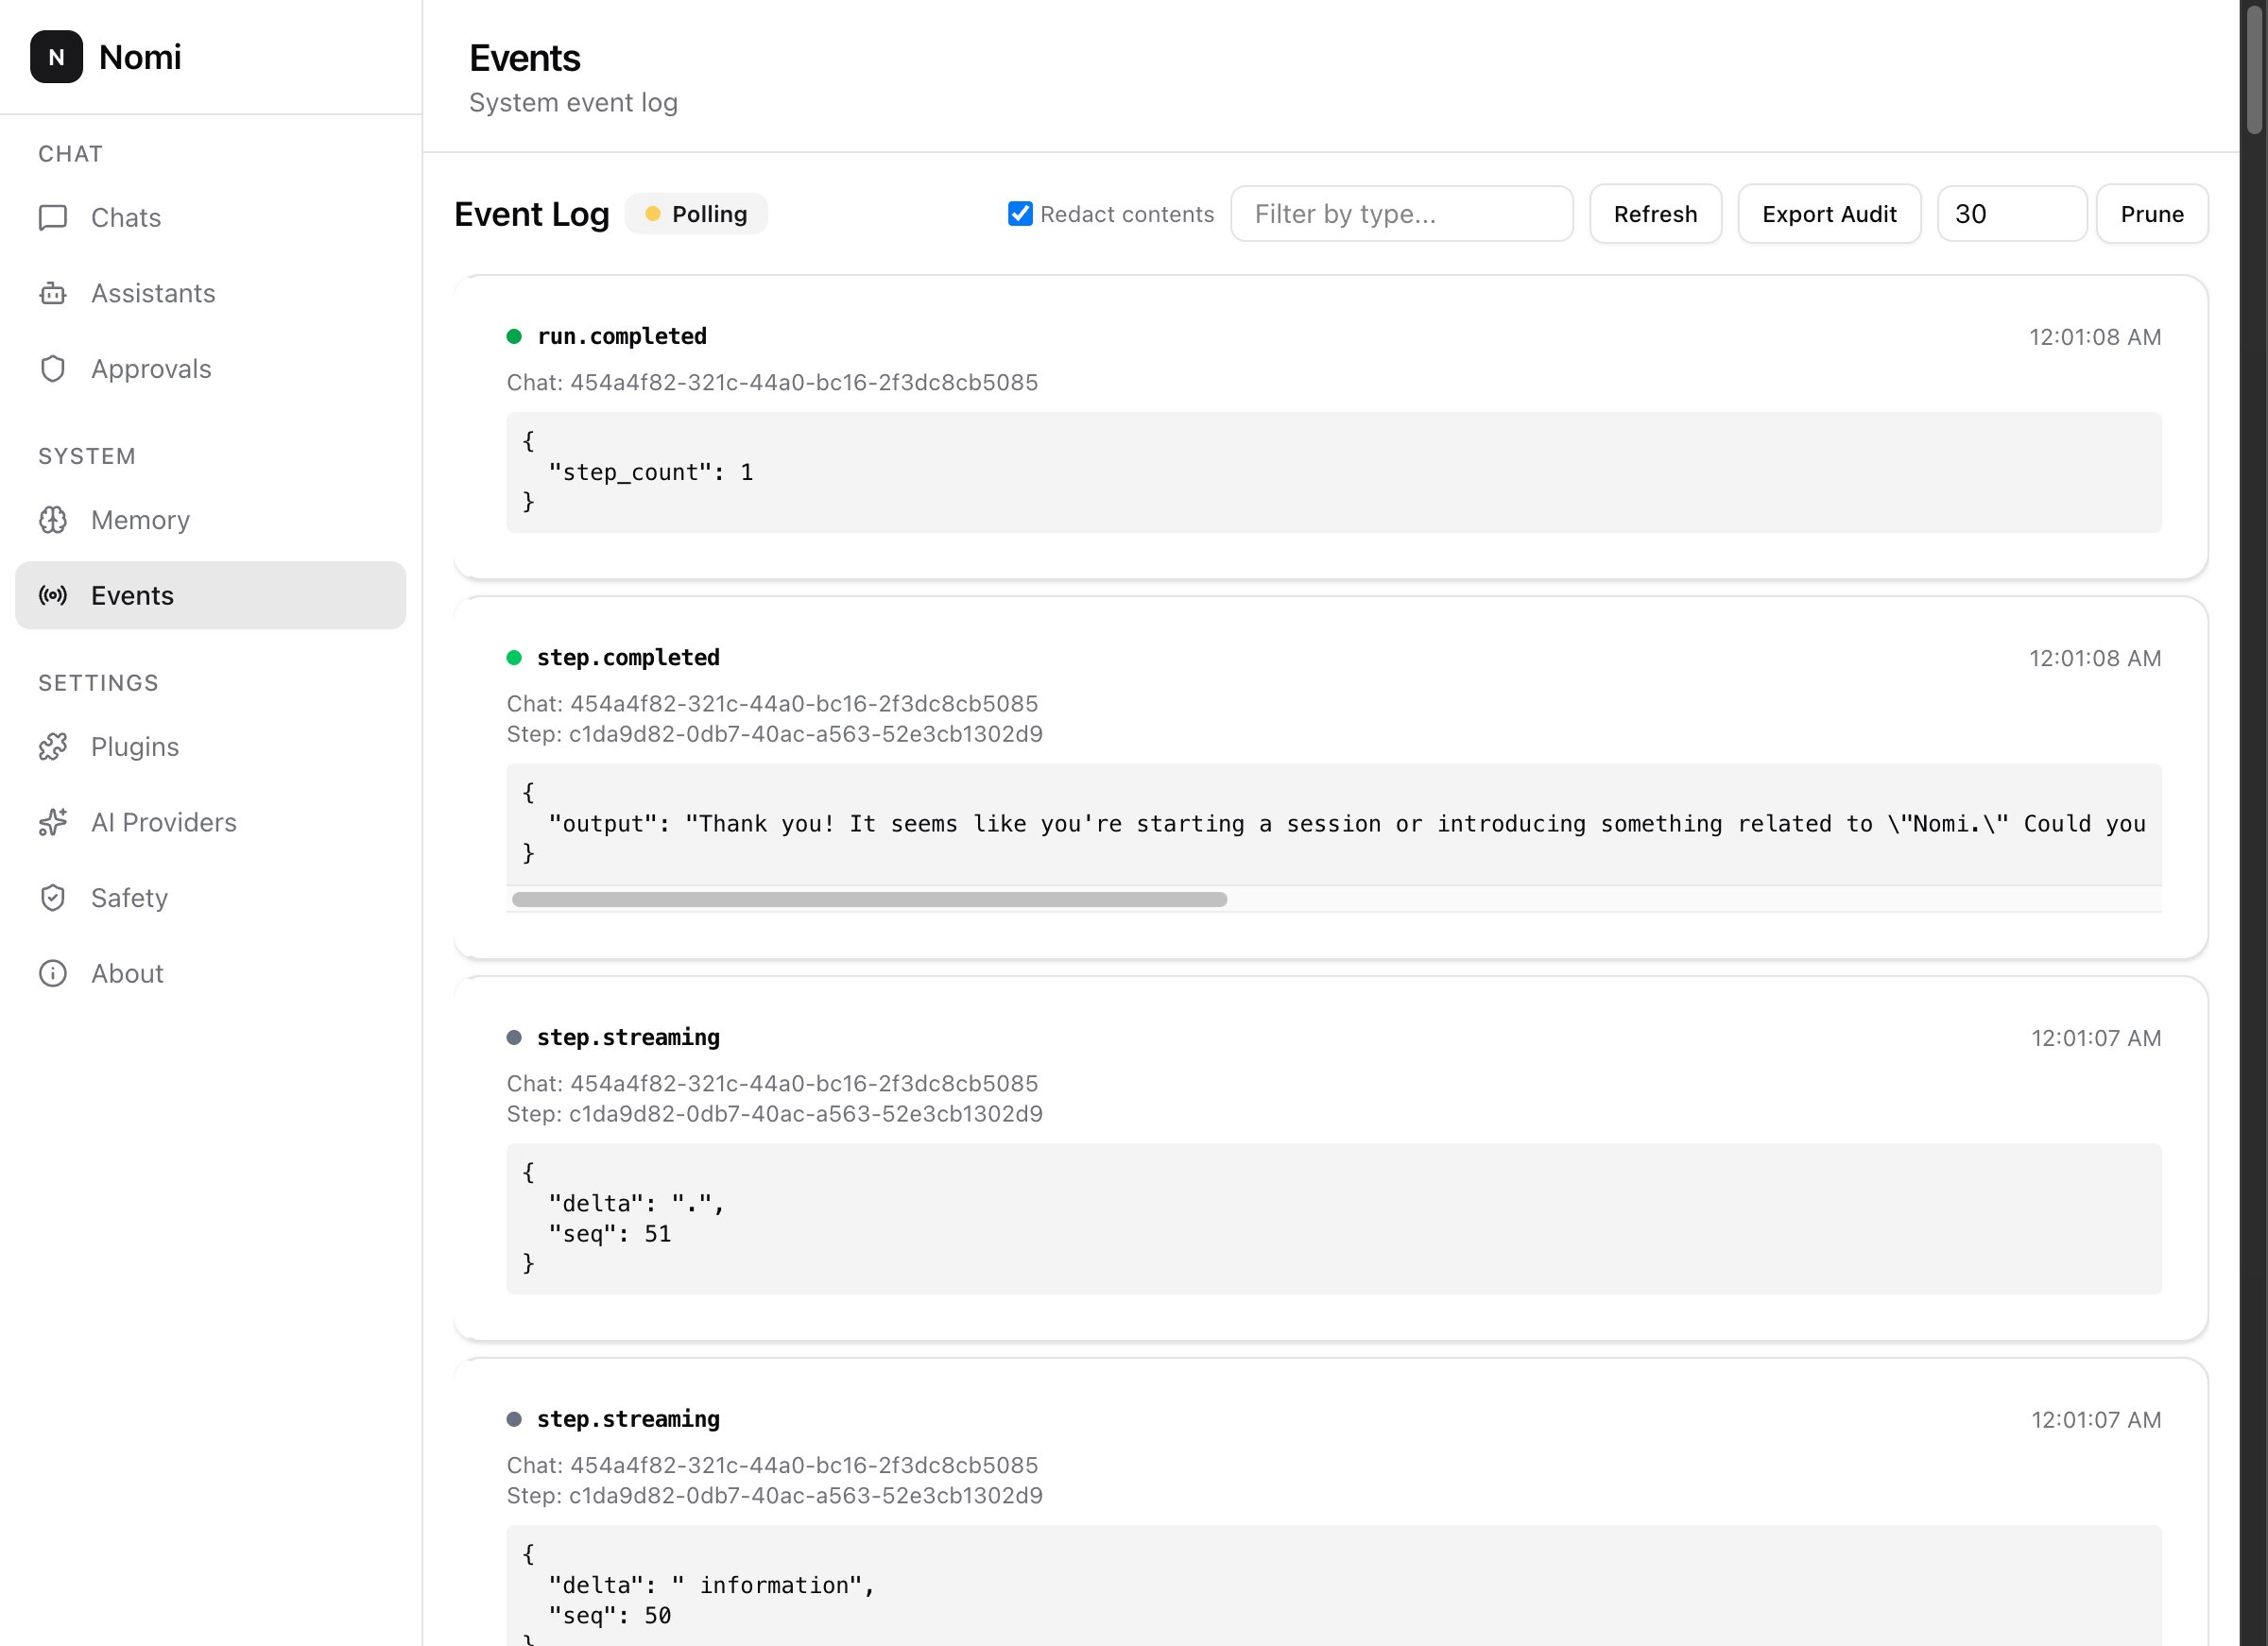Uncheck the Redact contents checkbox
The height and width of the screenshot is (1646, 2268).
[1020, 214]
